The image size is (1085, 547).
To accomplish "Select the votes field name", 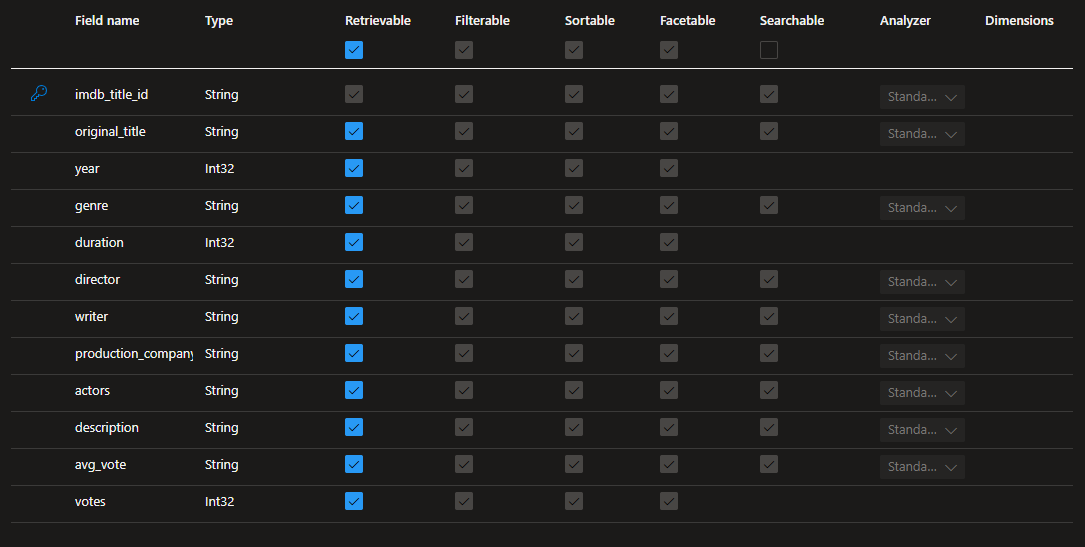I will click(90, 501).
